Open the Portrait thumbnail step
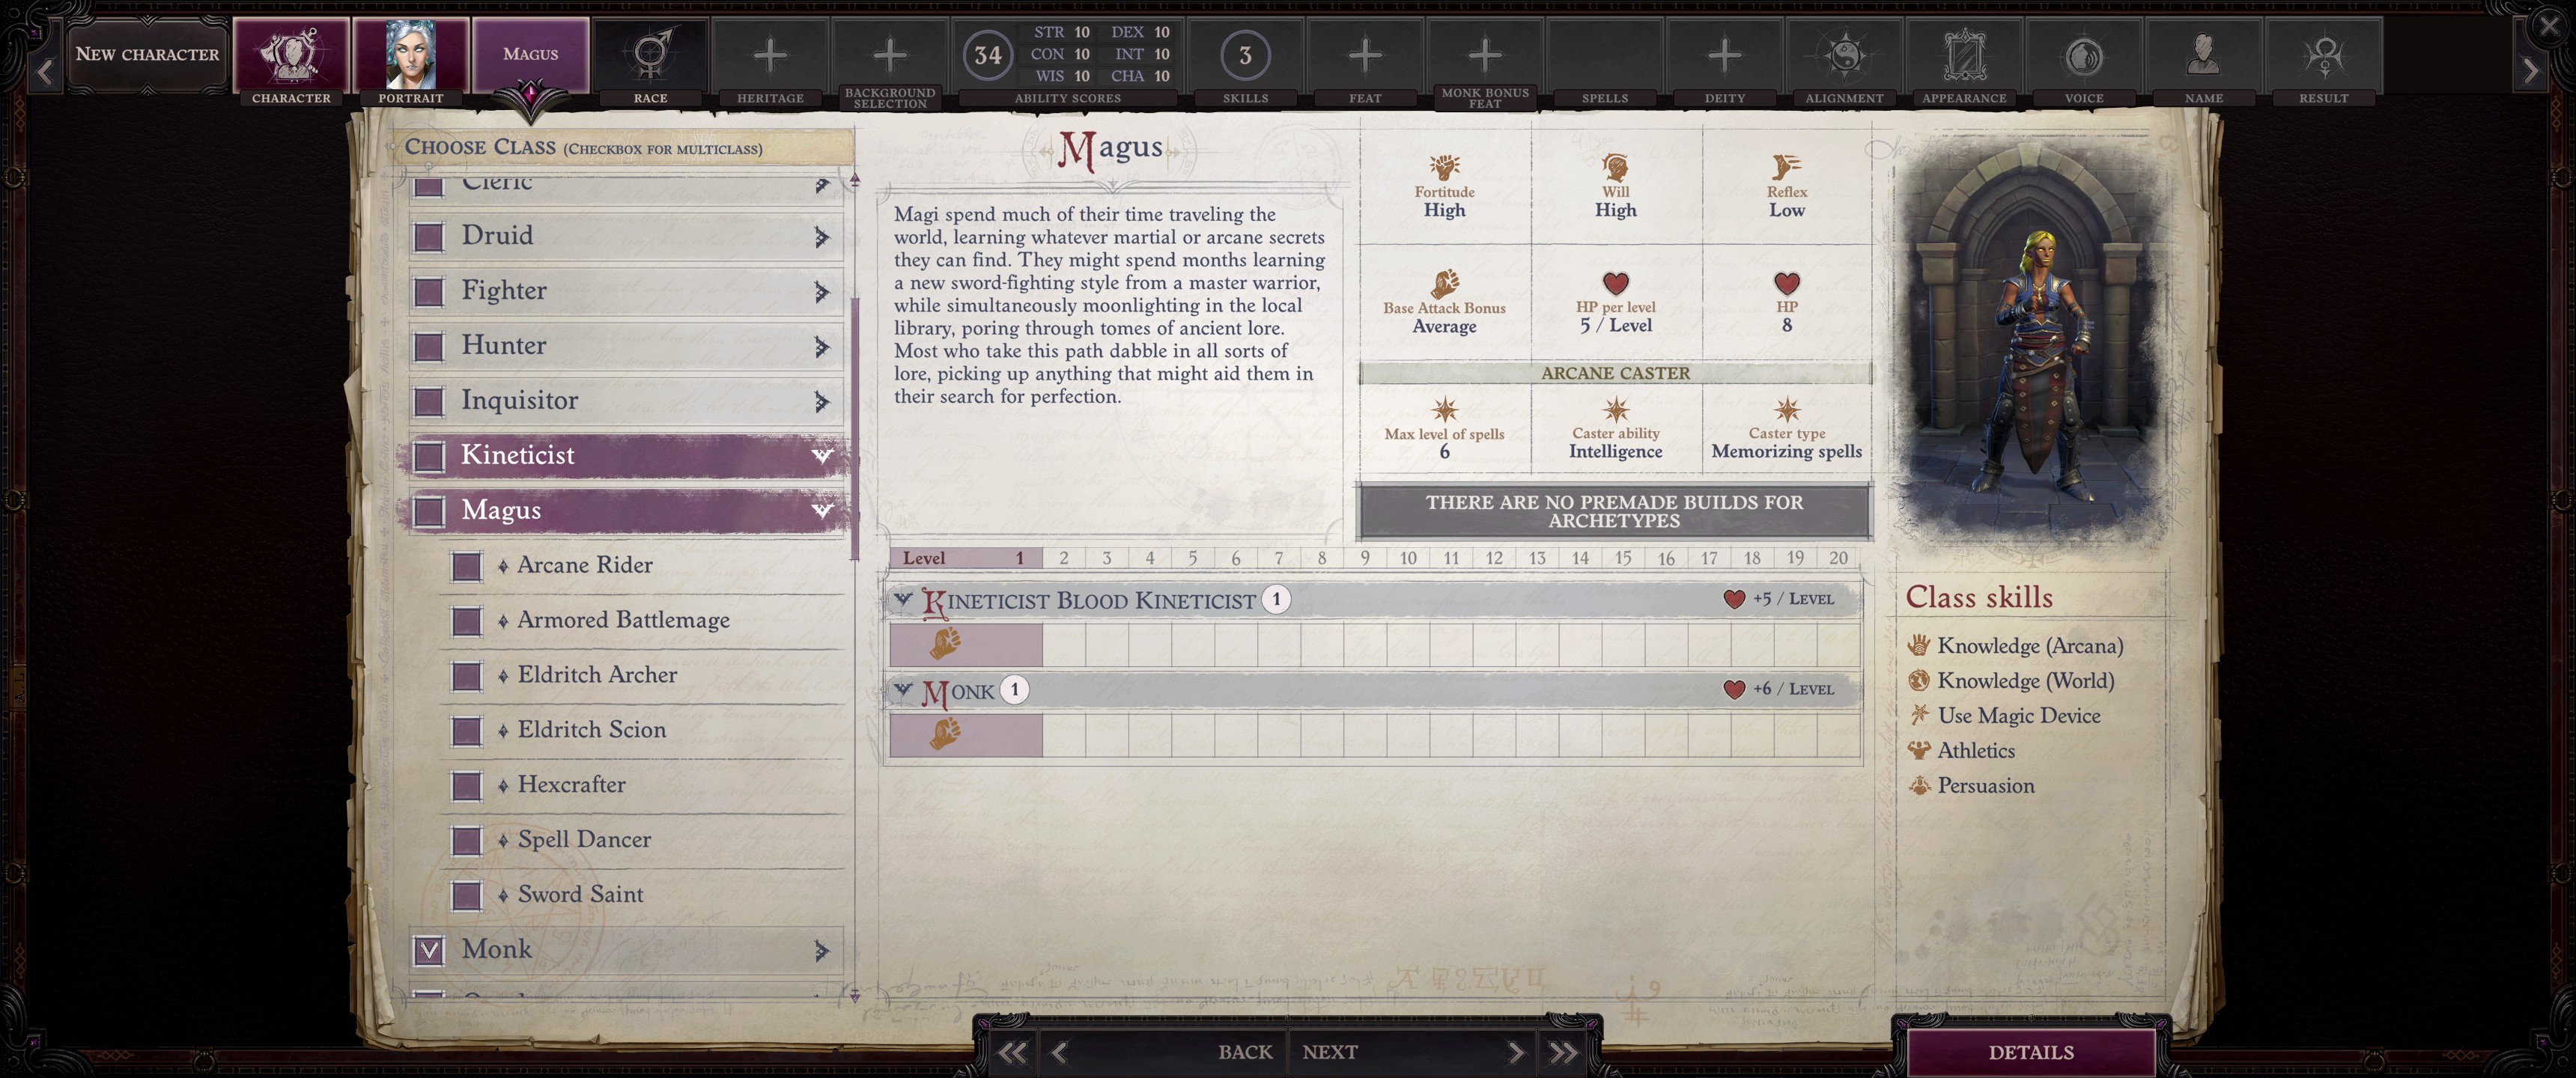This screenshot has width=2576, height=1078. (x=410, y=54)
